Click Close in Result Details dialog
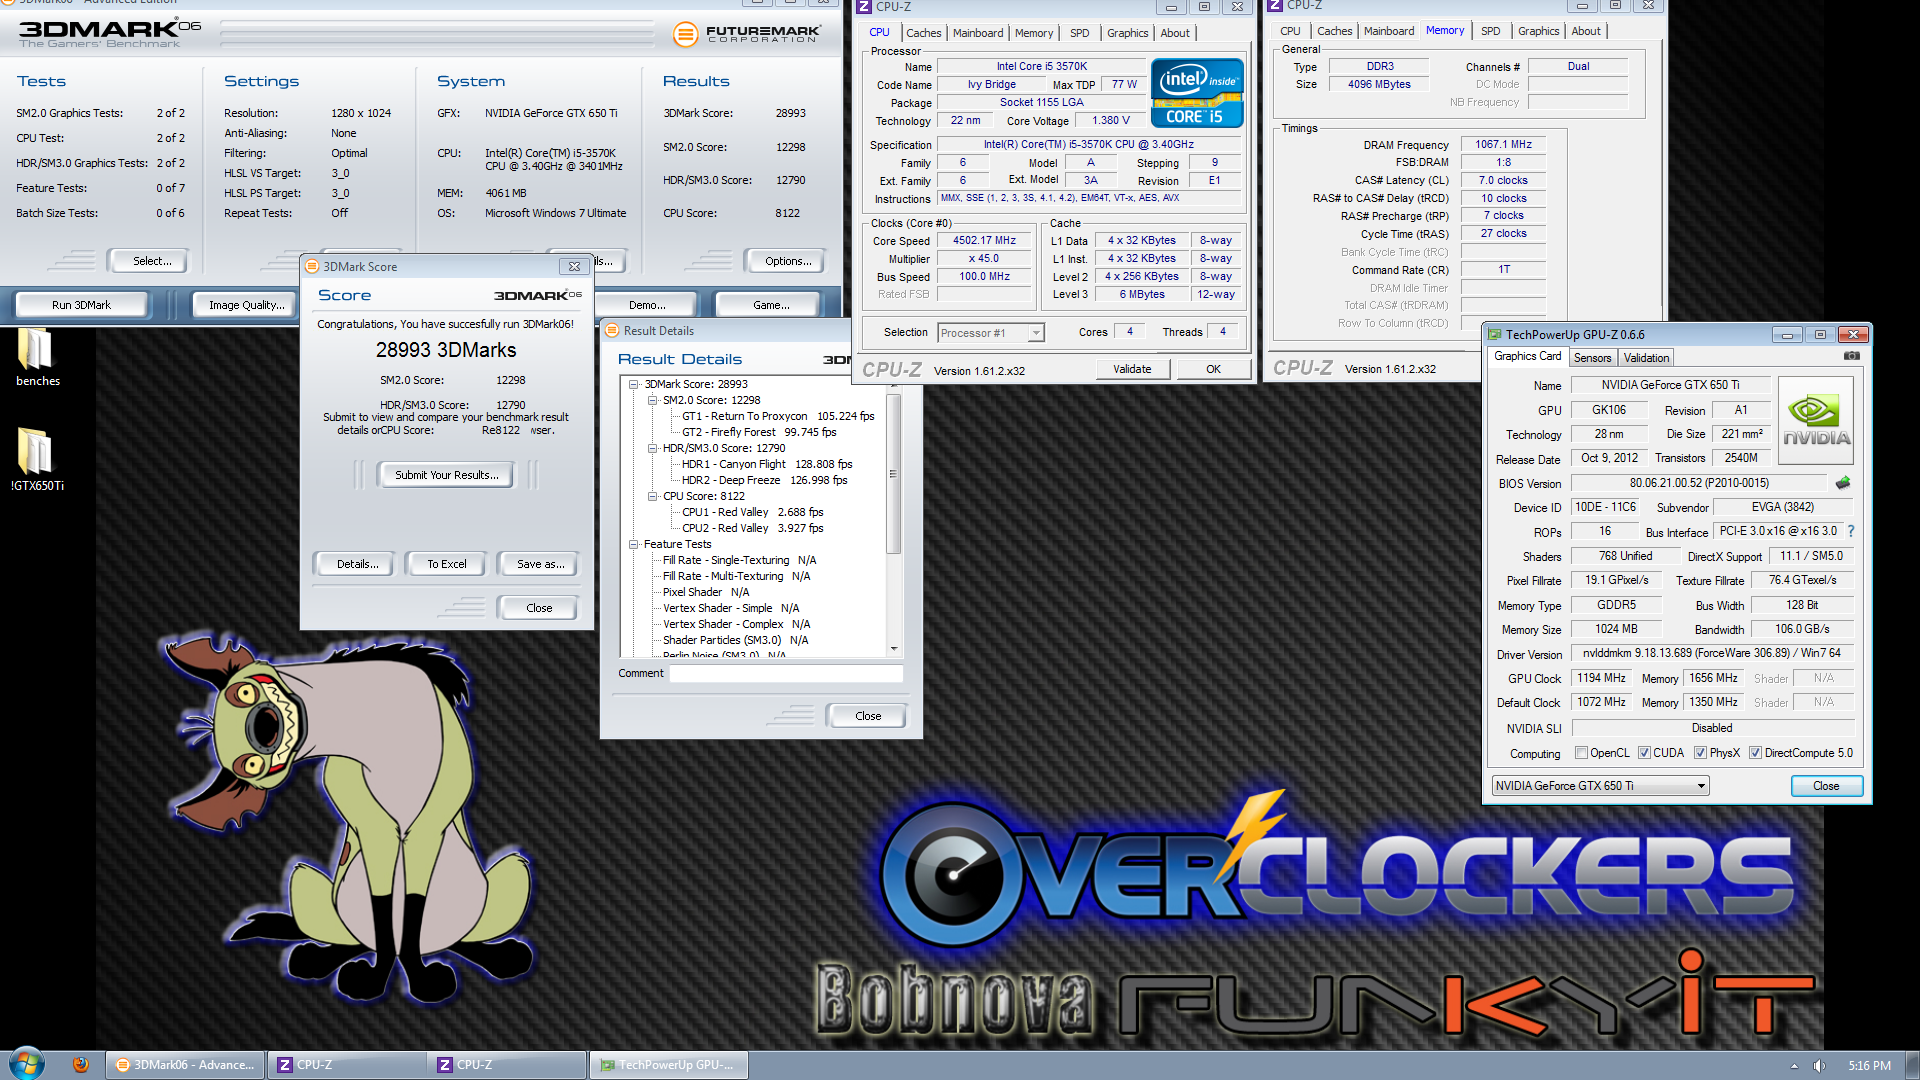This screenshot has height=1080, width=1920. [868, 716]
